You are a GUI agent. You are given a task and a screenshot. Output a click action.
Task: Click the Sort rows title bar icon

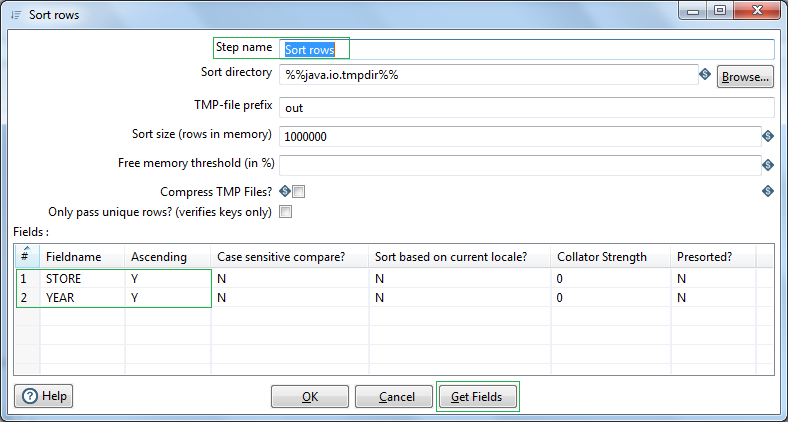[x=16, y=15]
